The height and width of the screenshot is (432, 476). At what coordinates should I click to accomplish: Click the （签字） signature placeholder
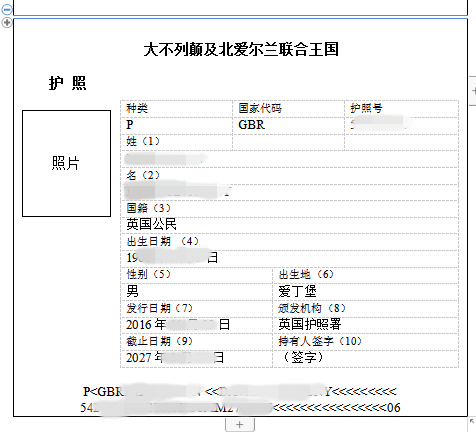(303, 357)
